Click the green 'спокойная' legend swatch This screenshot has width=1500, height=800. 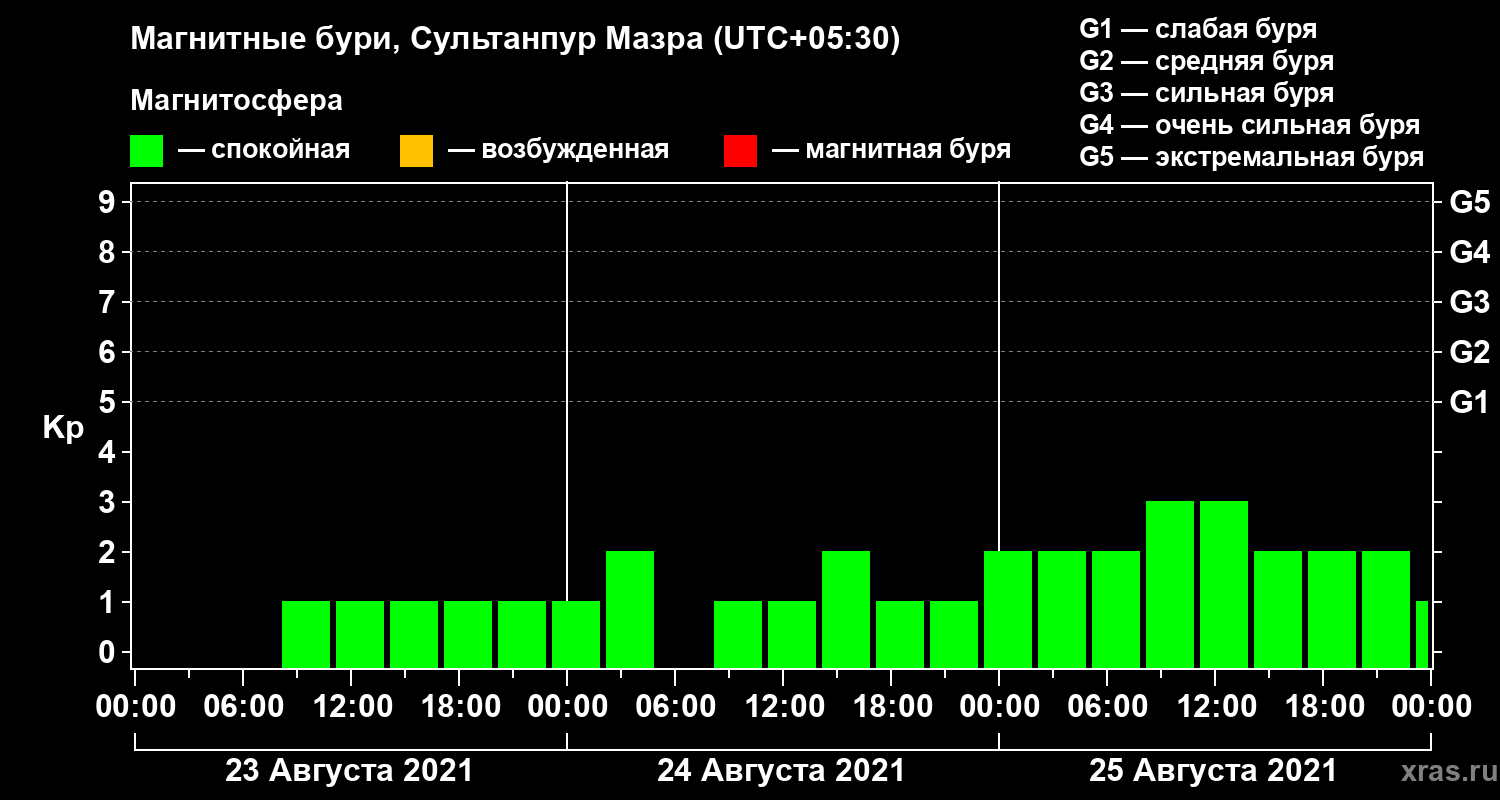pos(146,151)
